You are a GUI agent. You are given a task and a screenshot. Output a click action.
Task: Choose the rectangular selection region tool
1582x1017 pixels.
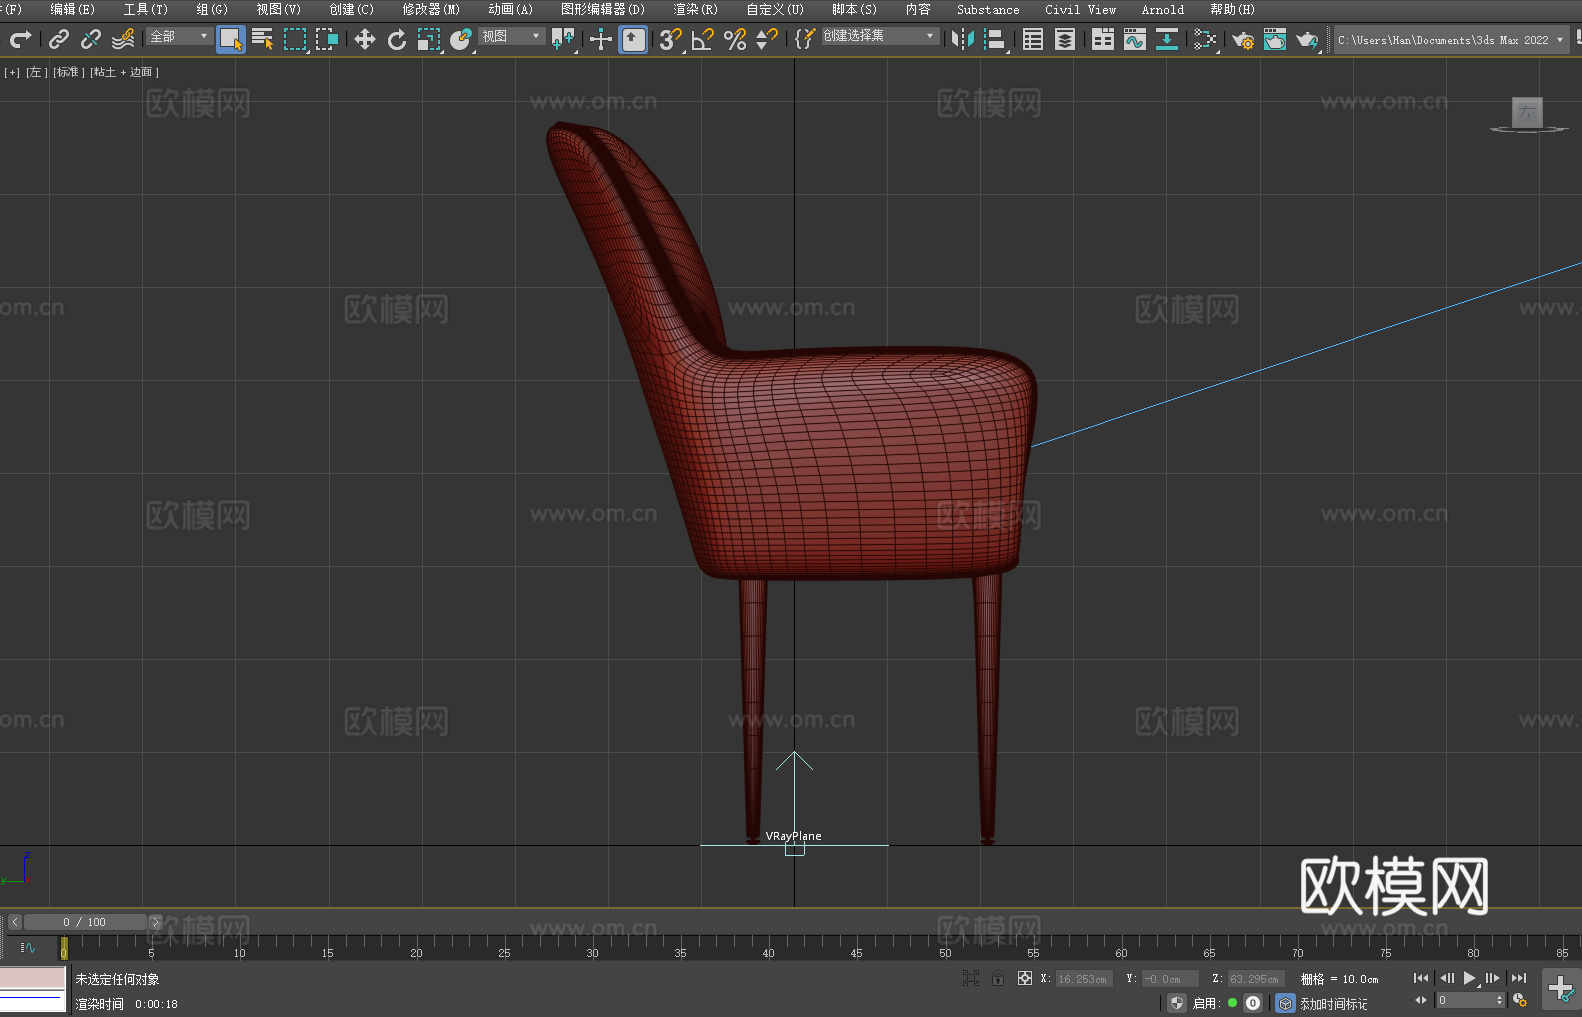click(295, 39)
